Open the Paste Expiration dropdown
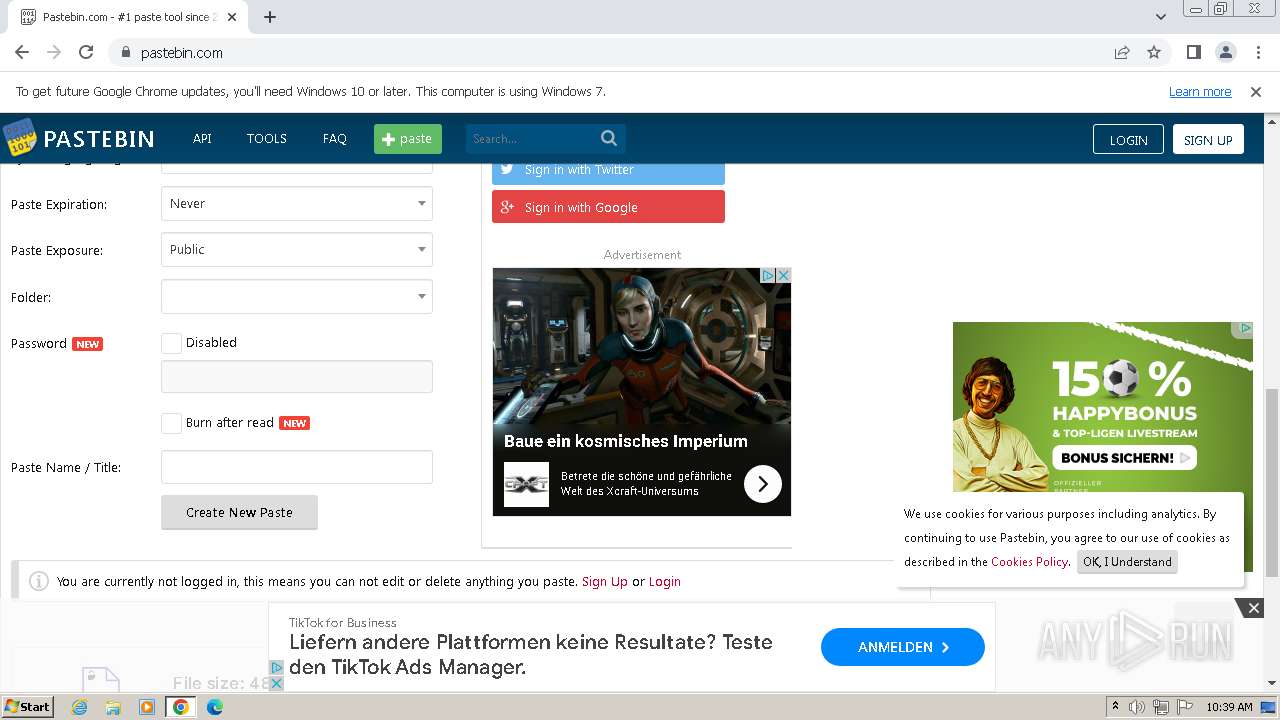 tap(297, 204)
